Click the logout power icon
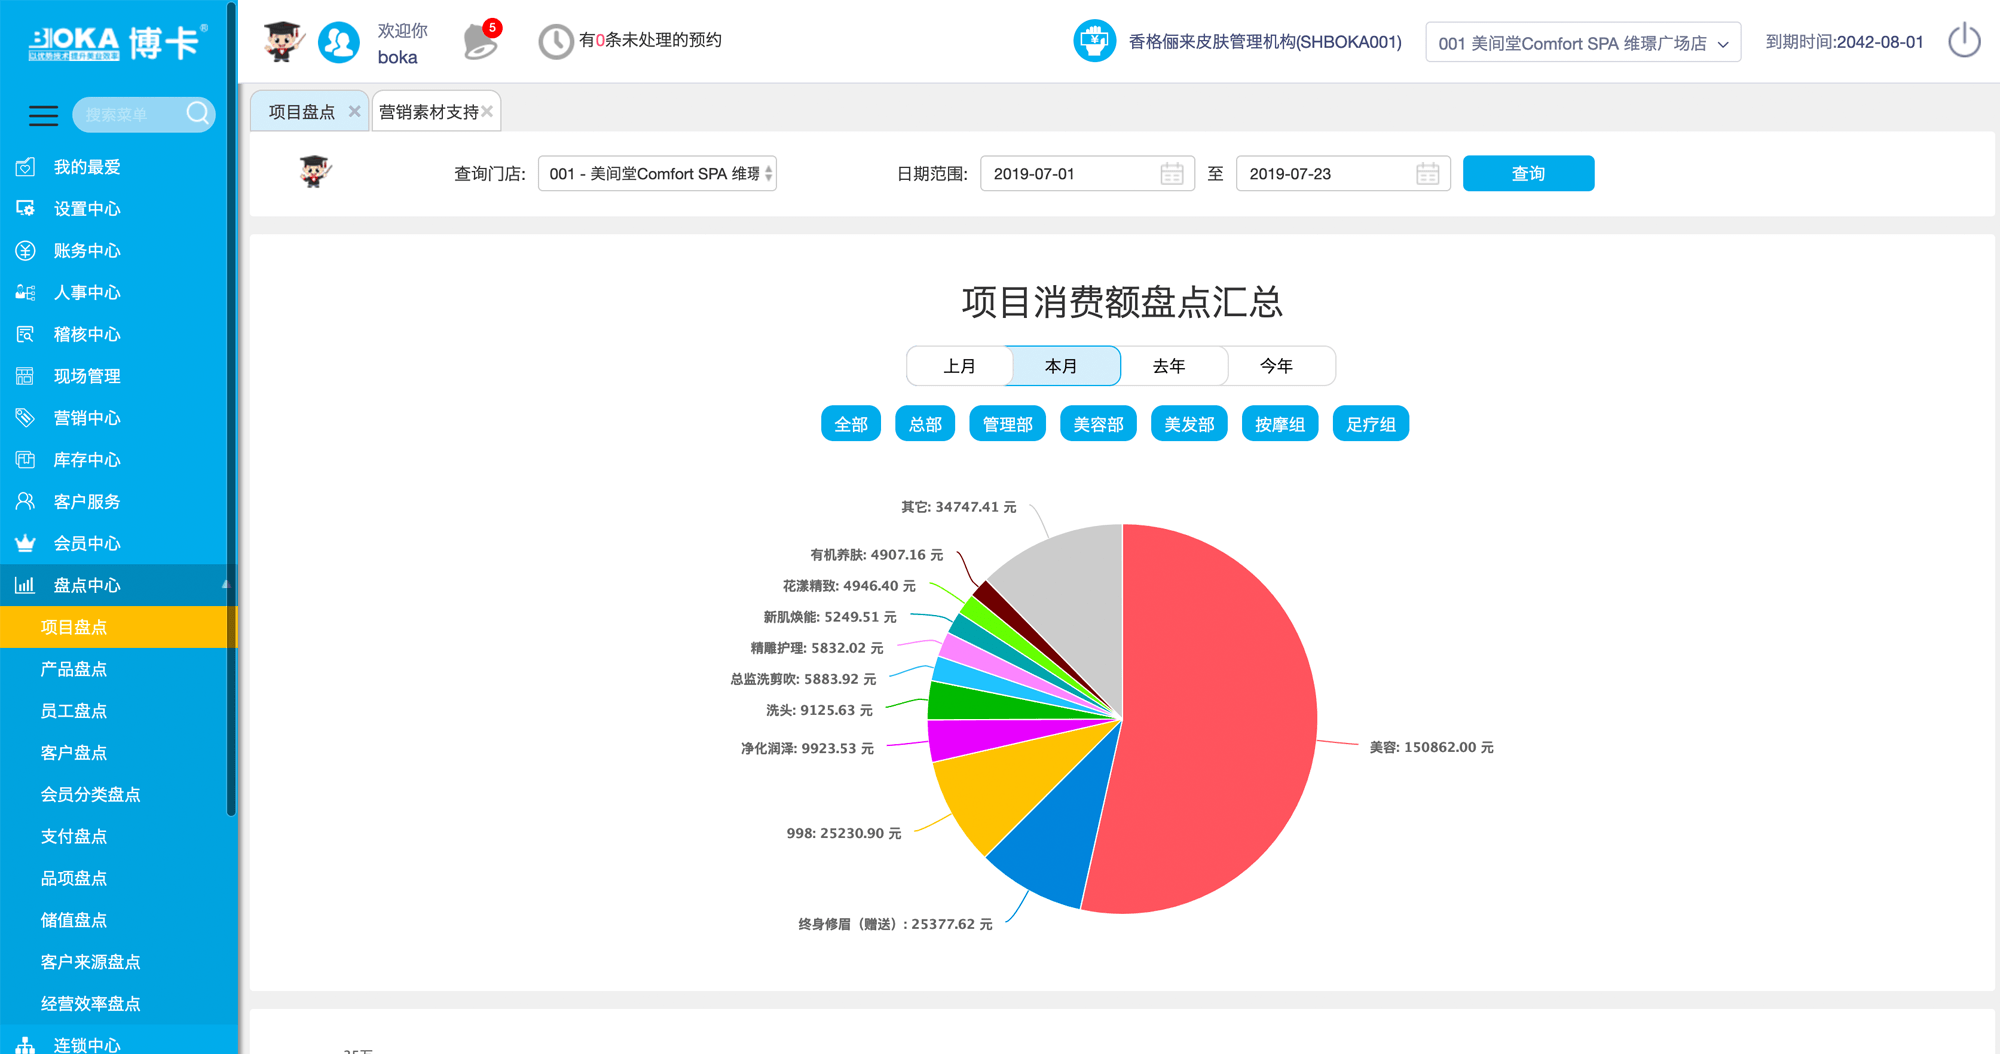The image size is (2000, 1054). [1963, 41]
